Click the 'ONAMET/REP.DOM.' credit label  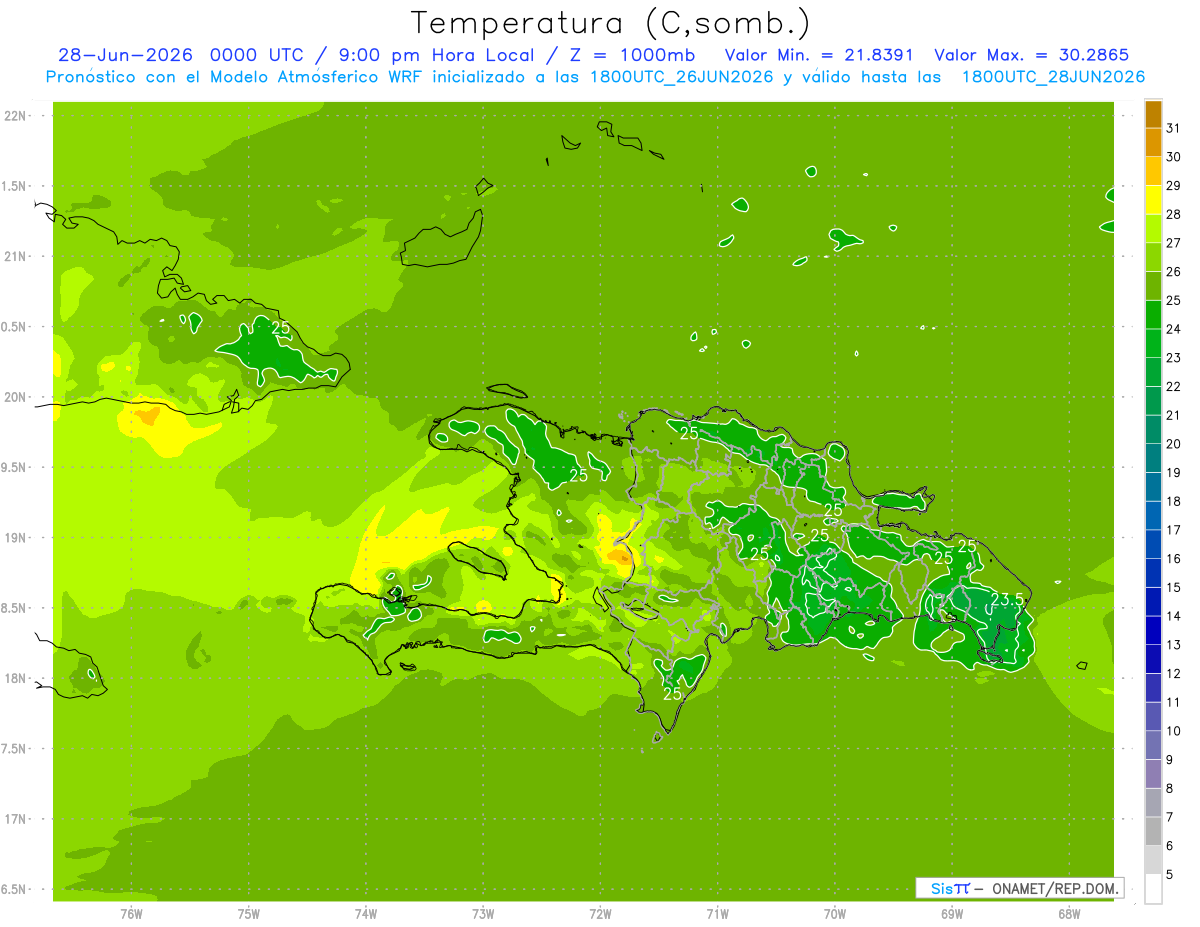(x=1055, y=888)
